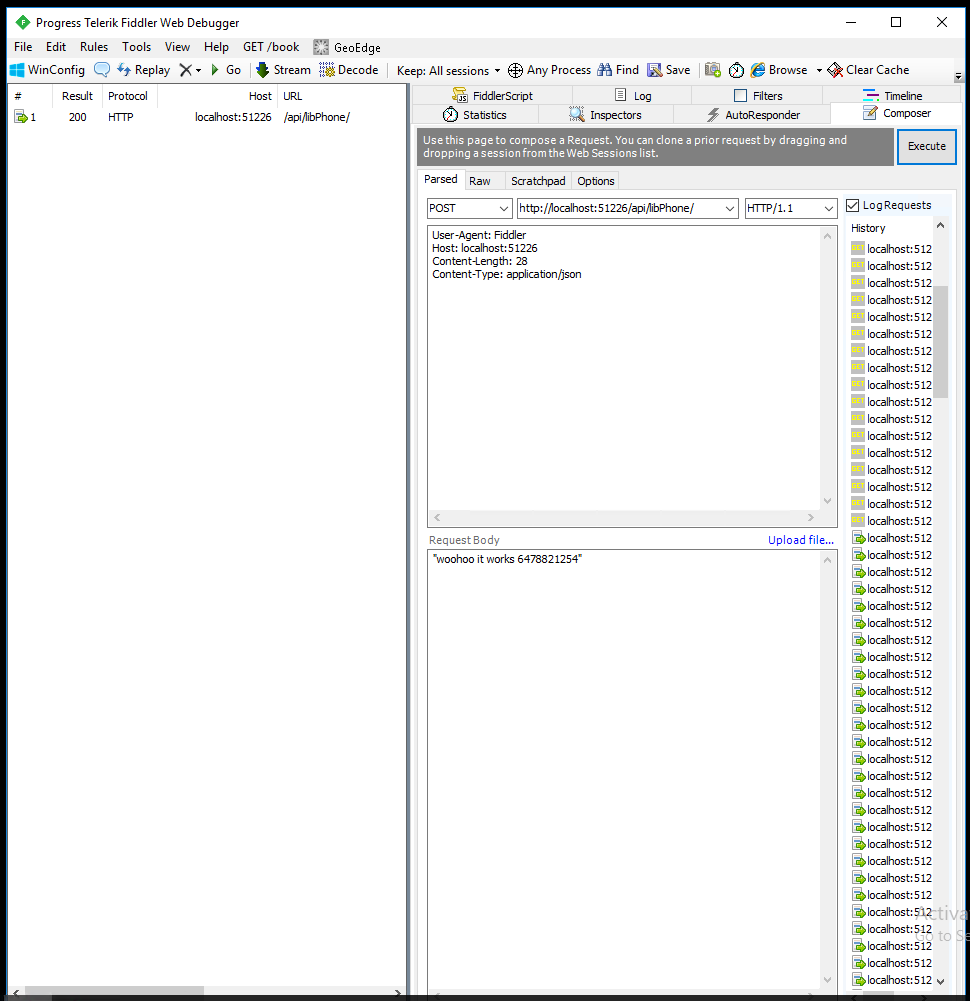Select the Composer tab
The width and height of the screenshot is (970, 1001).
[x=897, y=114]
